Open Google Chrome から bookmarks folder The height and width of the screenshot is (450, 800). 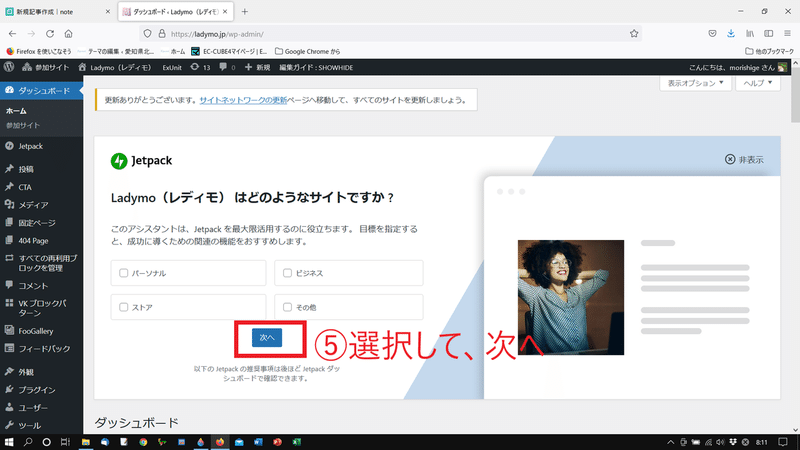click(x=308, y=51)
